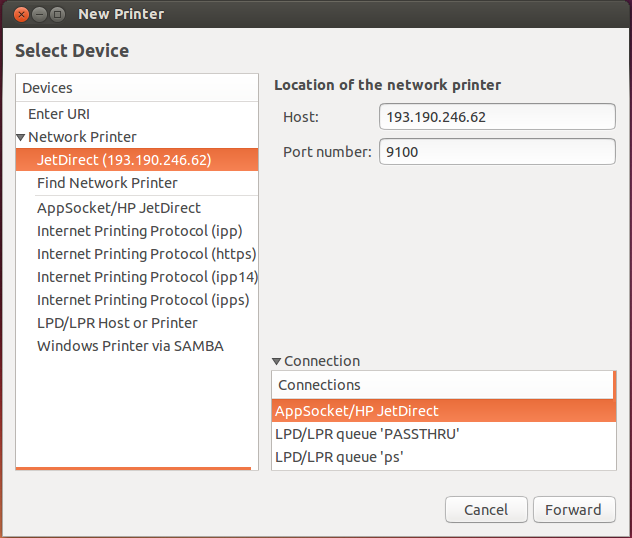Select LPD/LPR queue 'PASSTHRU' connection

click(443, 434)
